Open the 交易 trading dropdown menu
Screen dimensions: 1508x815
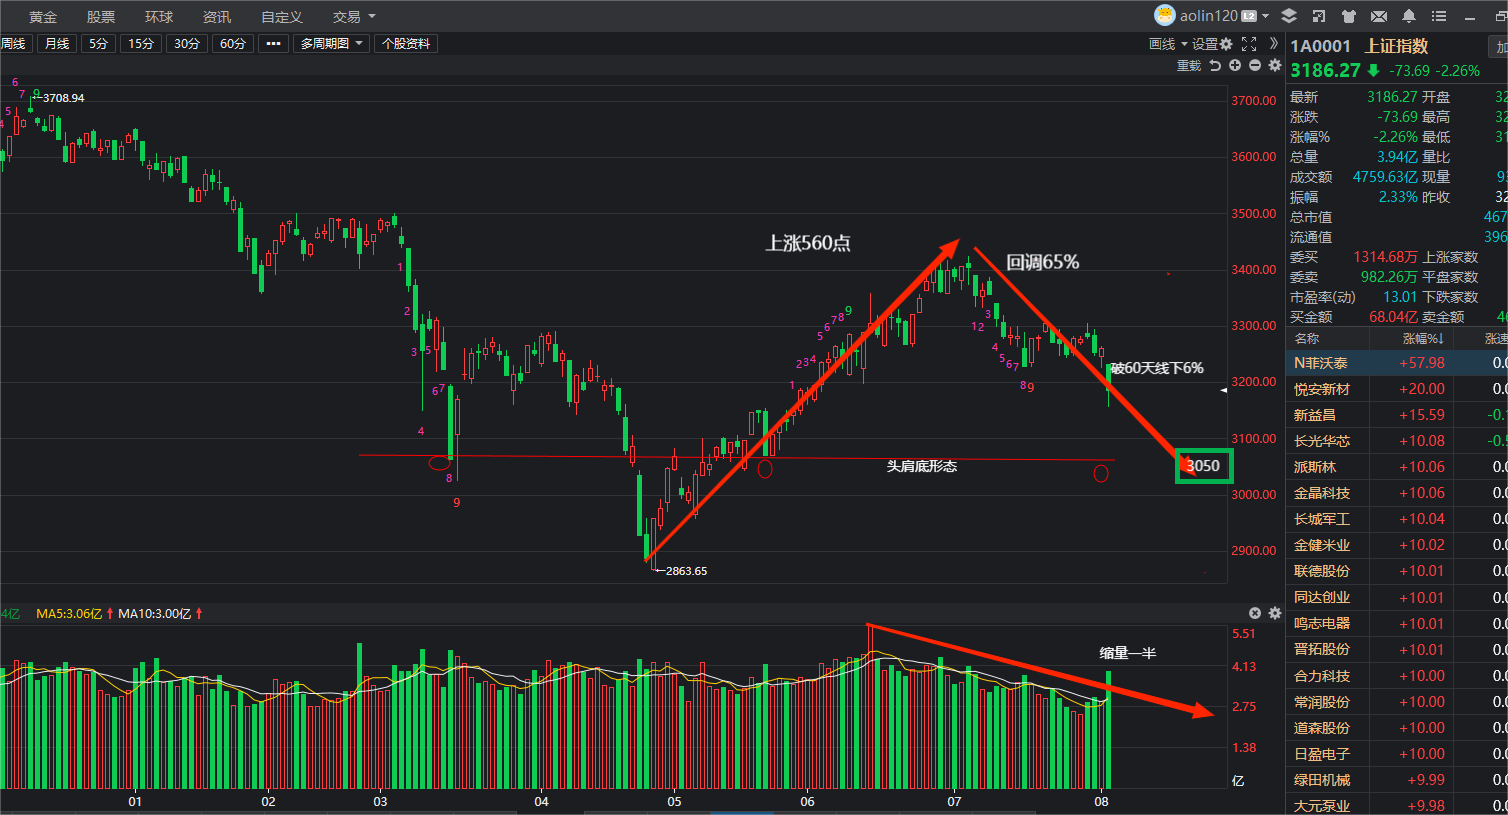[x=354, y=17]
